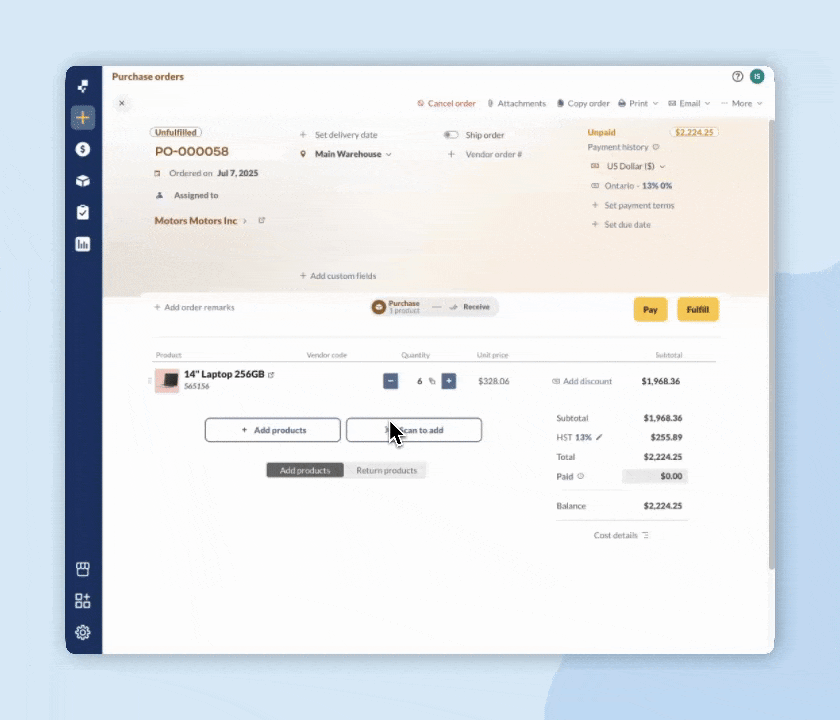This screenshot has width=840, height=720.
Task: Click the Ordered on Jul 7, 2025 date
Action: point(206,173)
